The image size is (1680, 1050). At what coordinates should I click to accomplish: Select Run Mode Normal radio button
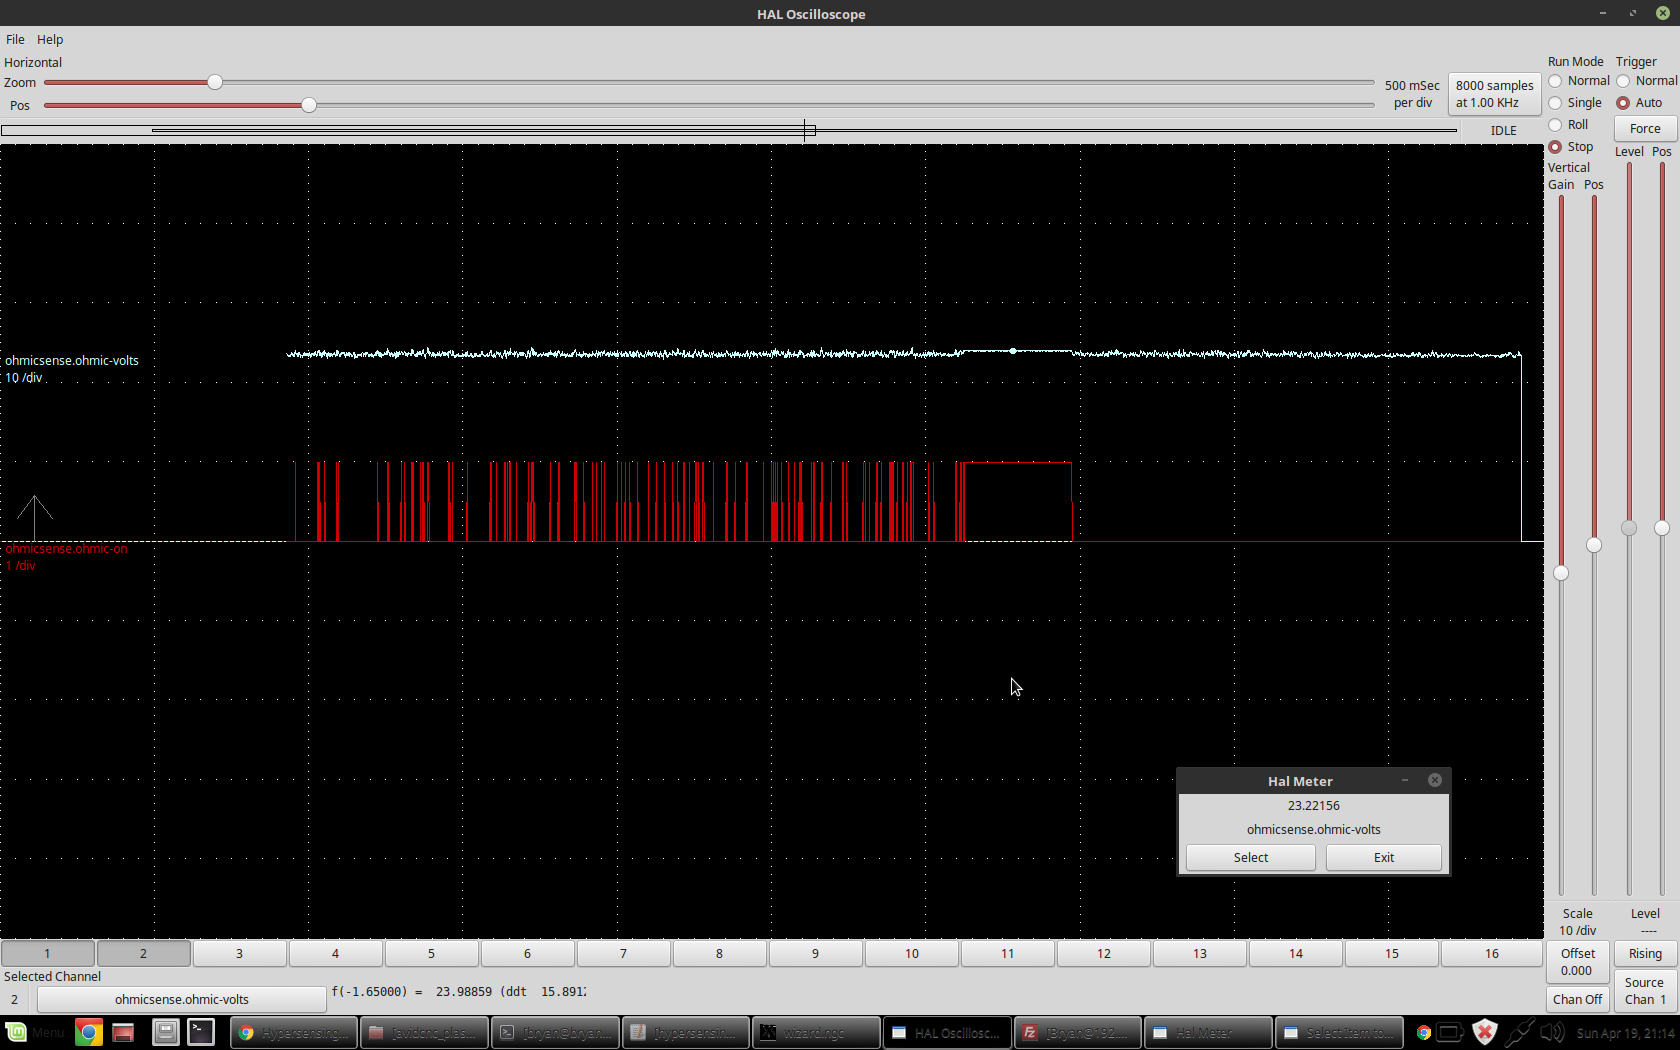1555,81
